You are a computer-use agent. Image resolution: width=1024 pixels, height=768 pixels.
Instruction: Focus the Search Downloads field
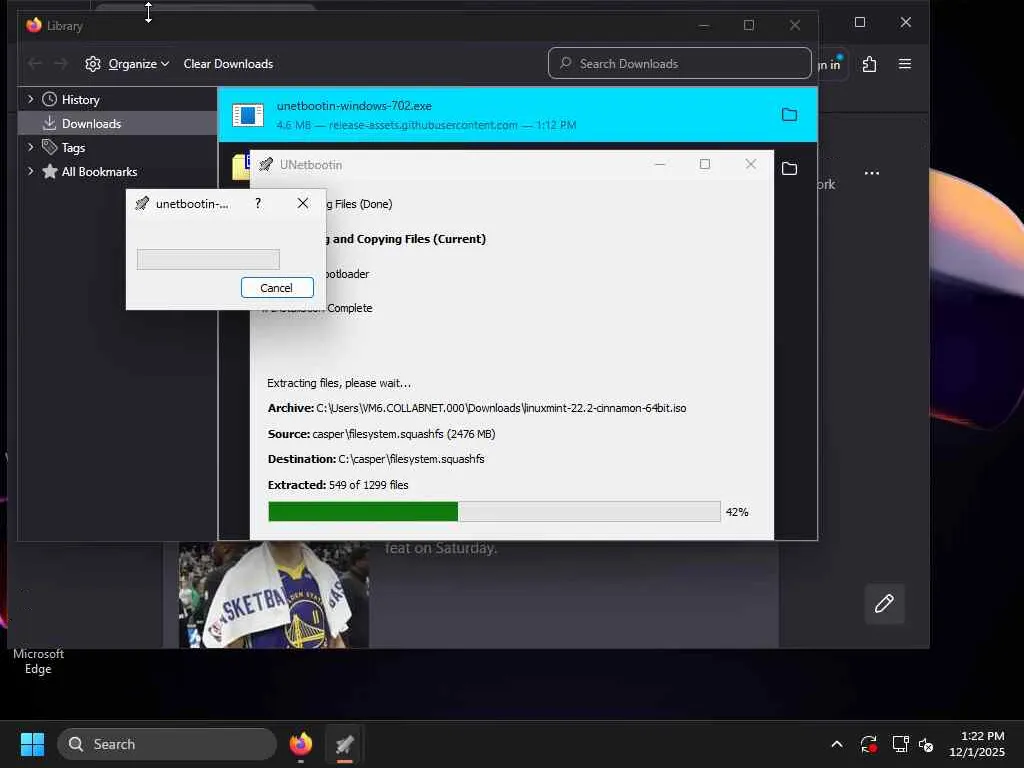(x=679, y=63)
